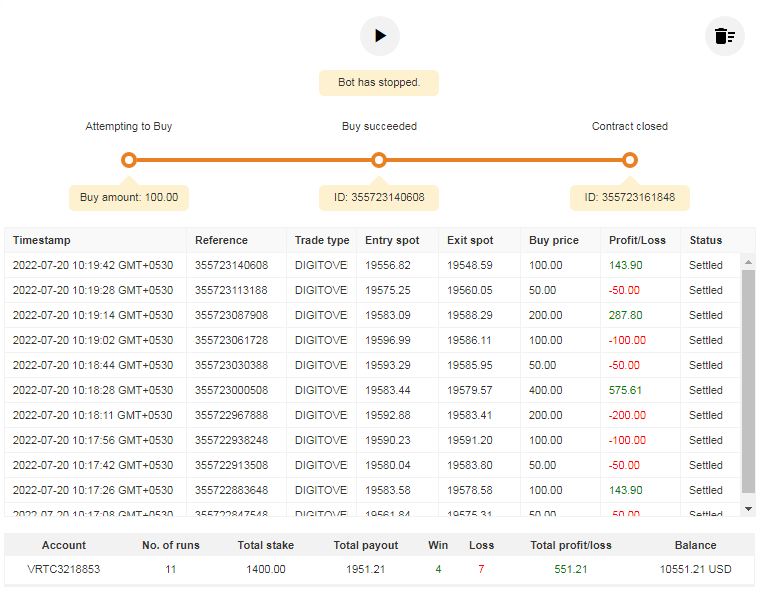Viewport: 762px width, 592px height.
Task: Click the ID: 355723140608 buy tag
Action: point(378,197)
